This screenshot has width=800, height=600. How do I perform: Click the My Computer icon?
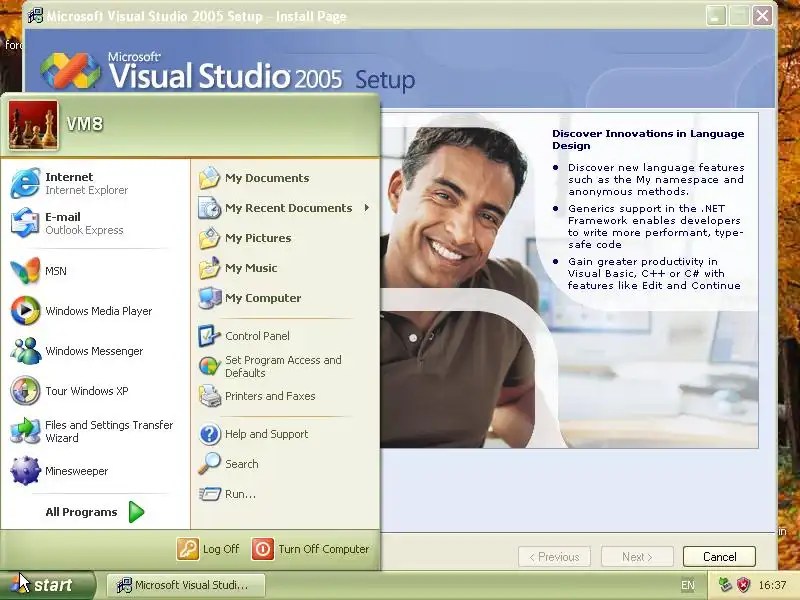click(x=209, y=298)
